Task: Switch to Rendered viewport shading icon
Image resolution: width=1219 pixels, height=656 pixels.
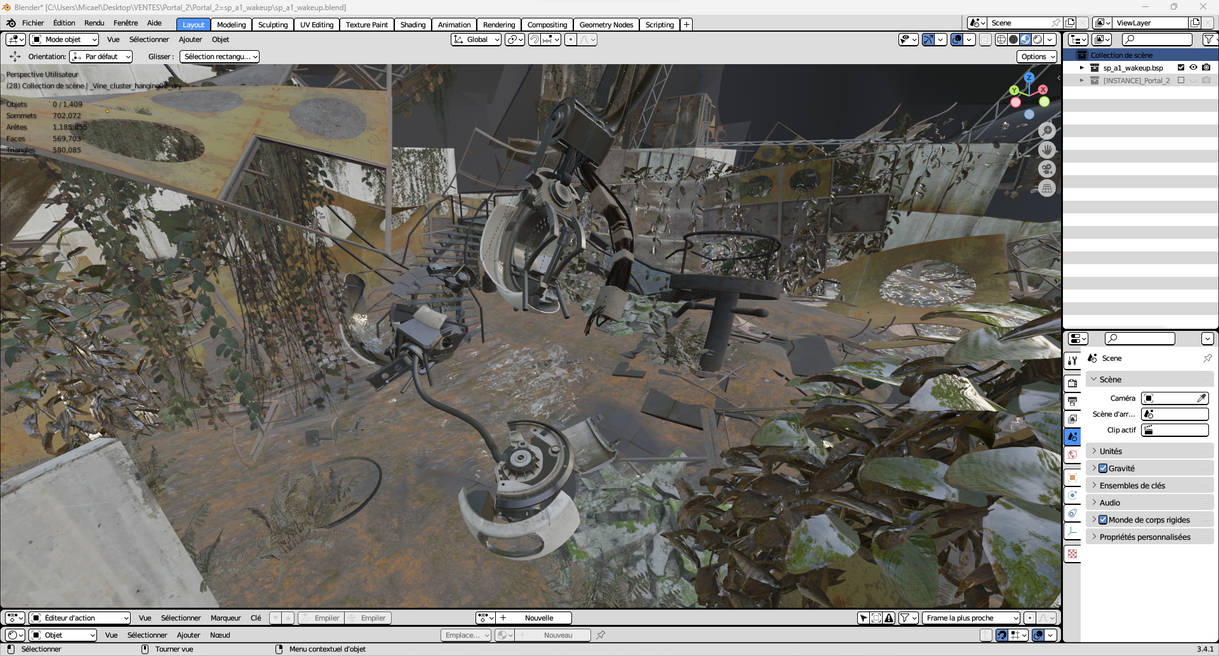Action: click(x=1038, y=39)
